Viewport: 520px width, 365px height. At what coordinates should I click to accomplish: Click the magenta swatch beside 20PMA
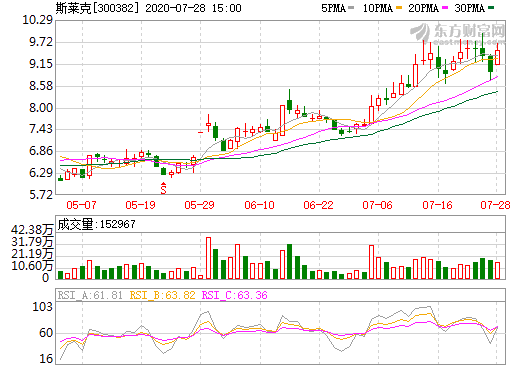pyautogui.click(x=445, y=7)
